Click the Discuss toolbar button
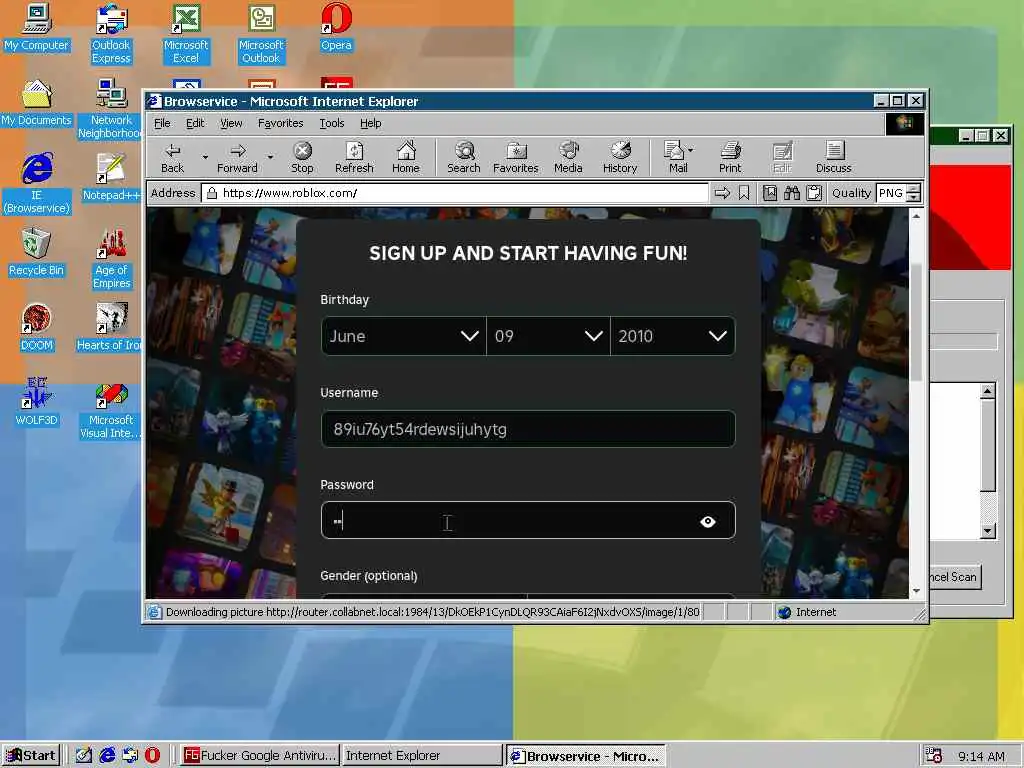This screenshot has width=1024, height=768. tap(833, 158)
